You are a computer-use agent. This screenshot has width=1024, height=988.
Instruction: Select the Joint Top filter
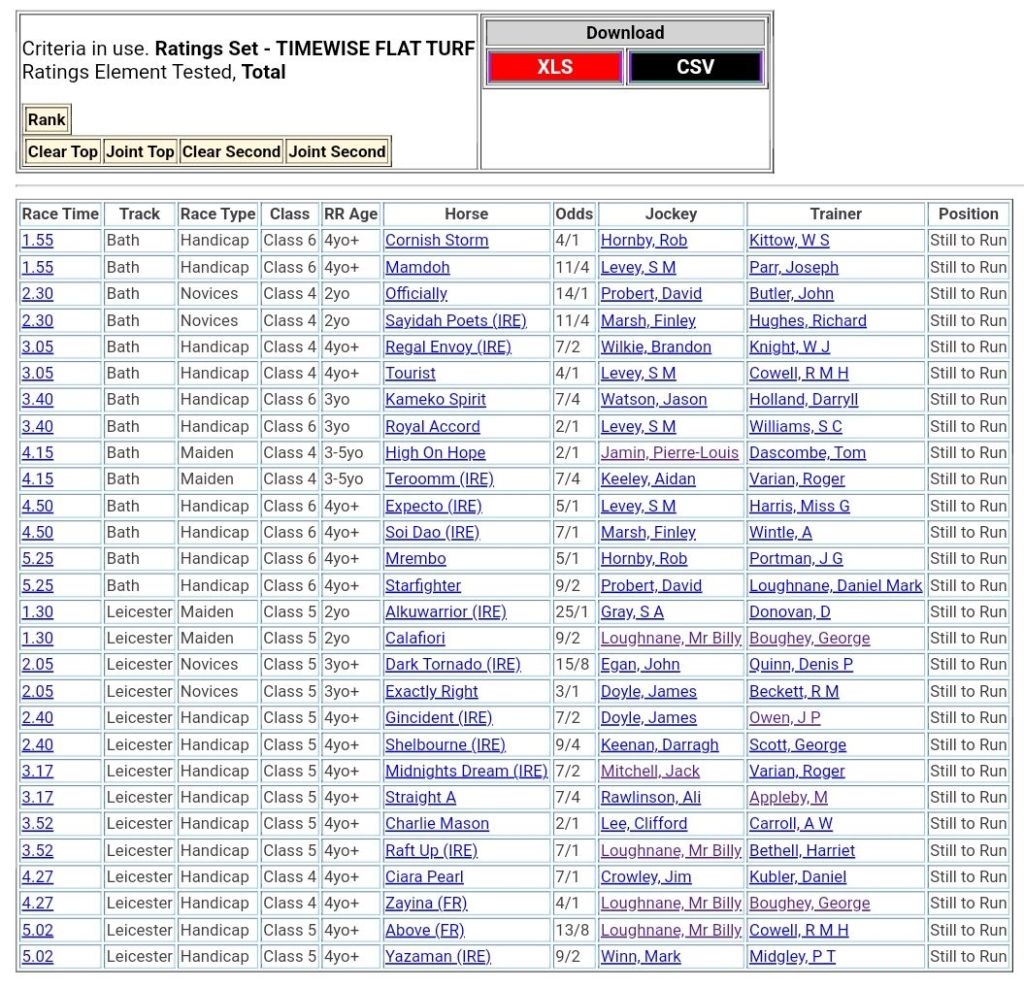tap(140, 152)
